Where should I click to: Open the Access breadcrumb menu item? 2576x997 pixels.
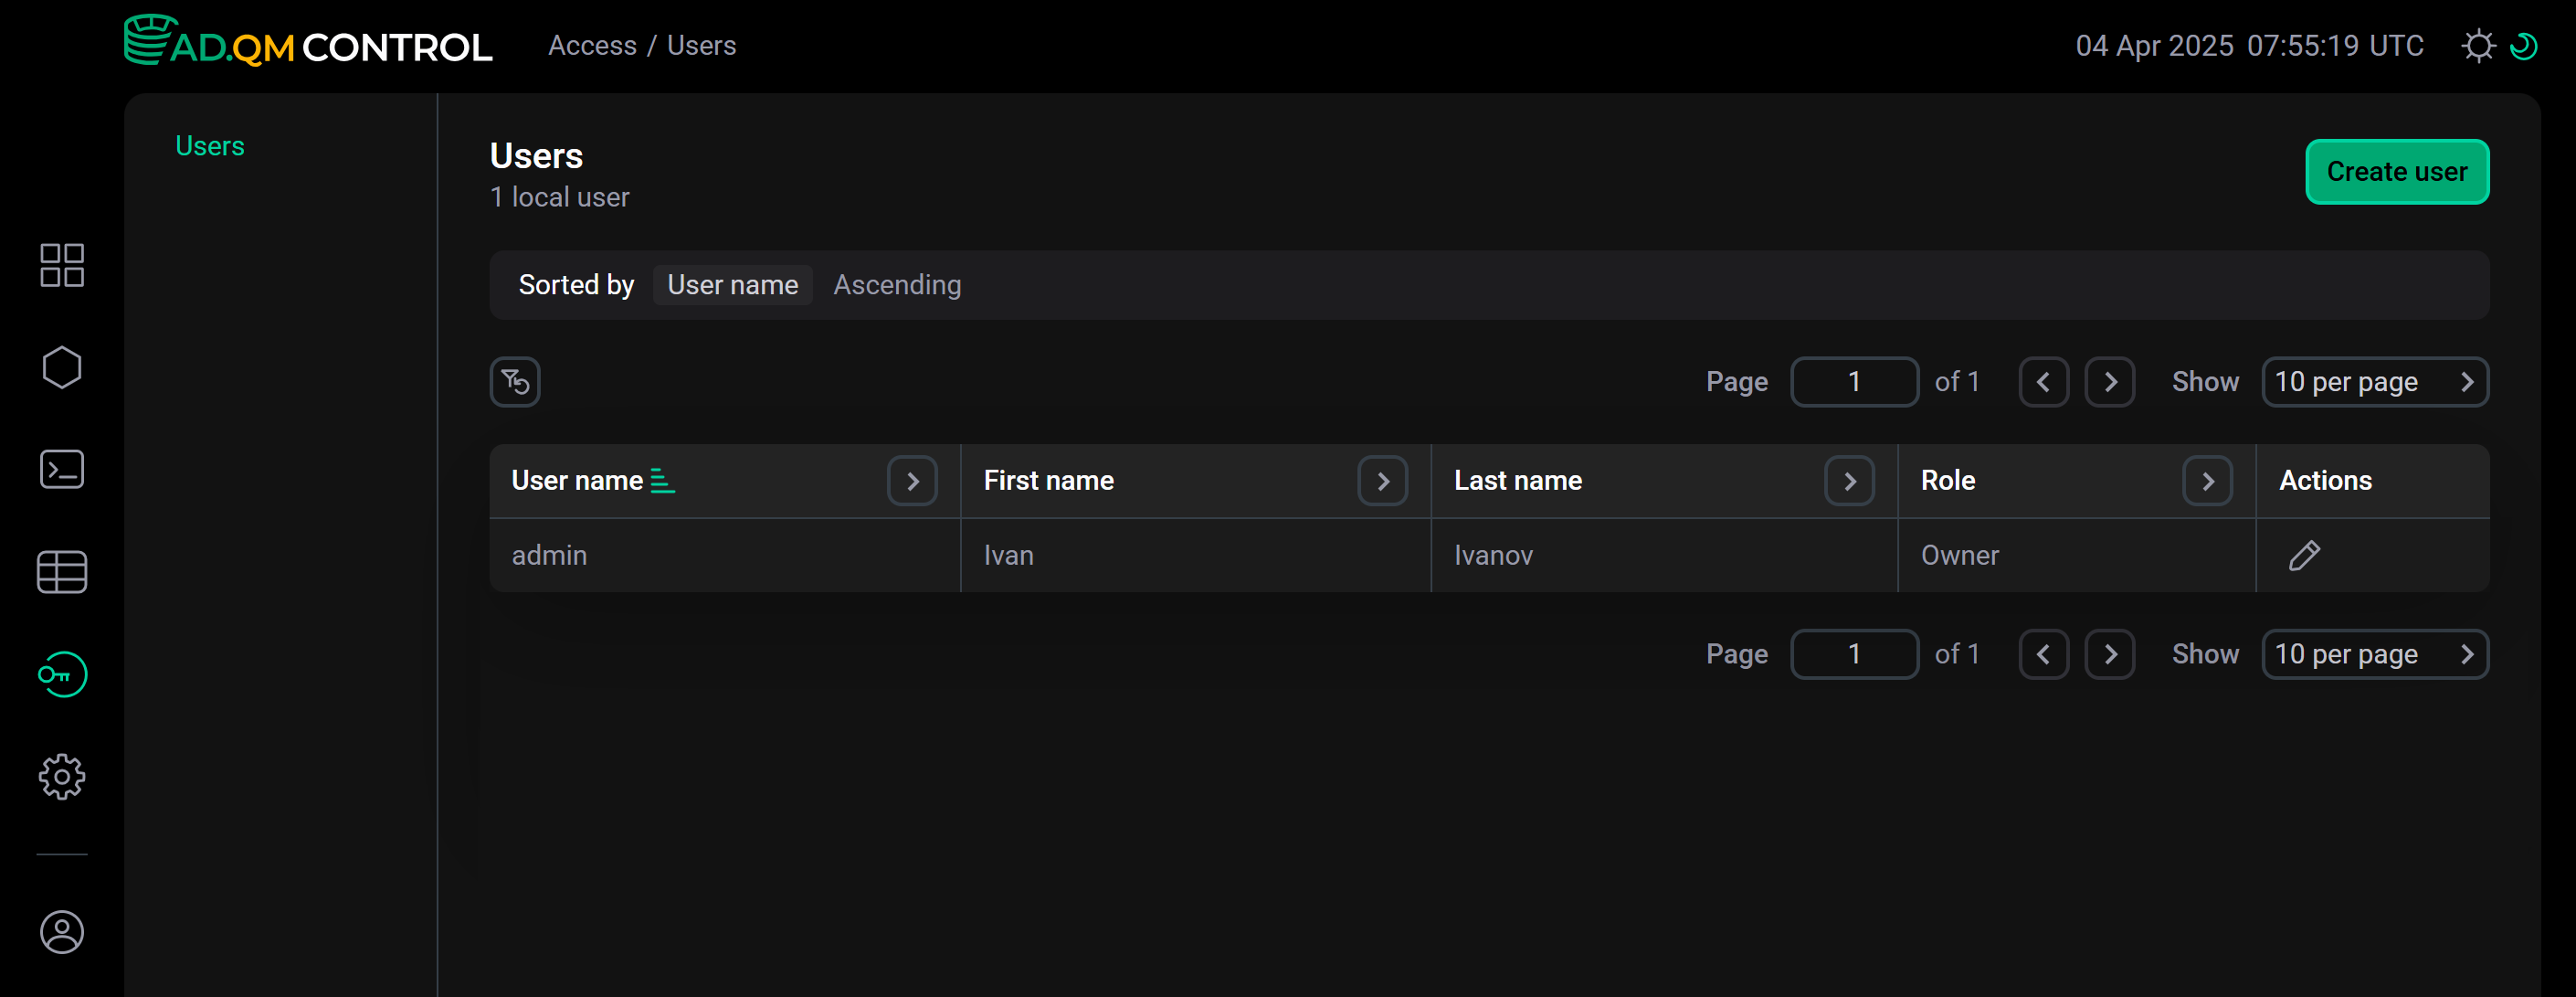coord(592,45)
